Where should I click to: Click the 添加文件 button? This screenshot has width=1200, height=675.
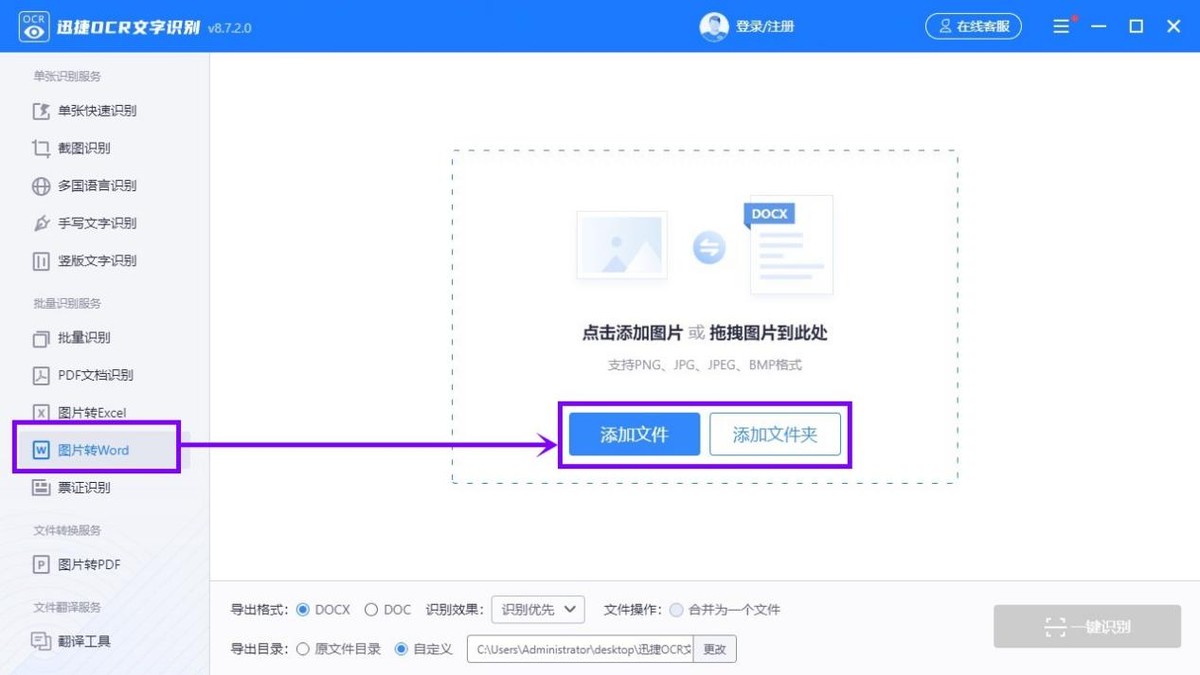[x=634, y=434]
